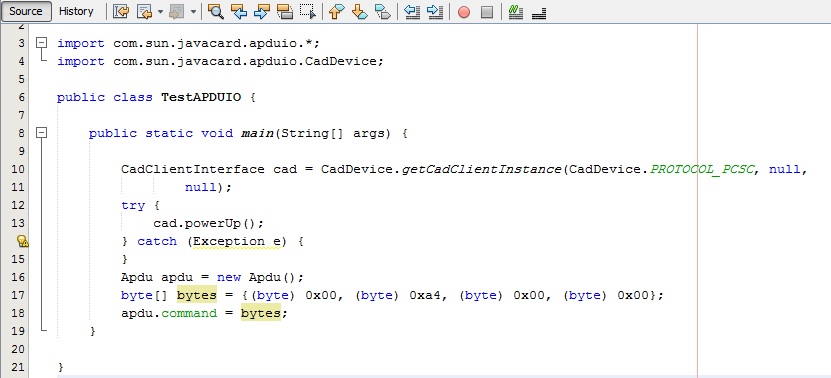The height and width of the screenshot is (378, 831).
Task: Click the String[] args parameter
Action: [335, 133]
